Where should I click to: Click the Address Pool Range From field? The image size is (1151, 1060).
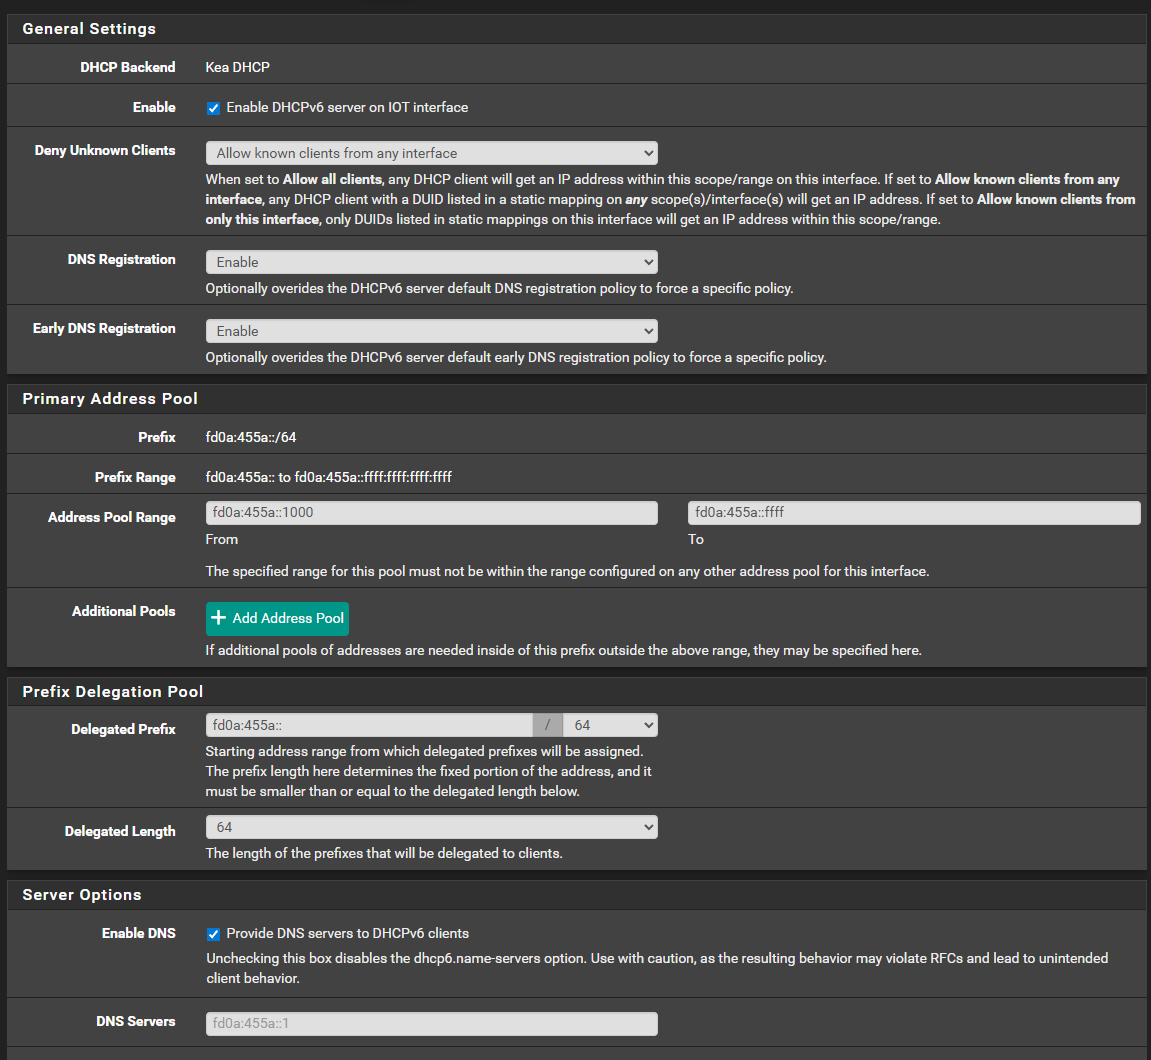tap(431, 513)
